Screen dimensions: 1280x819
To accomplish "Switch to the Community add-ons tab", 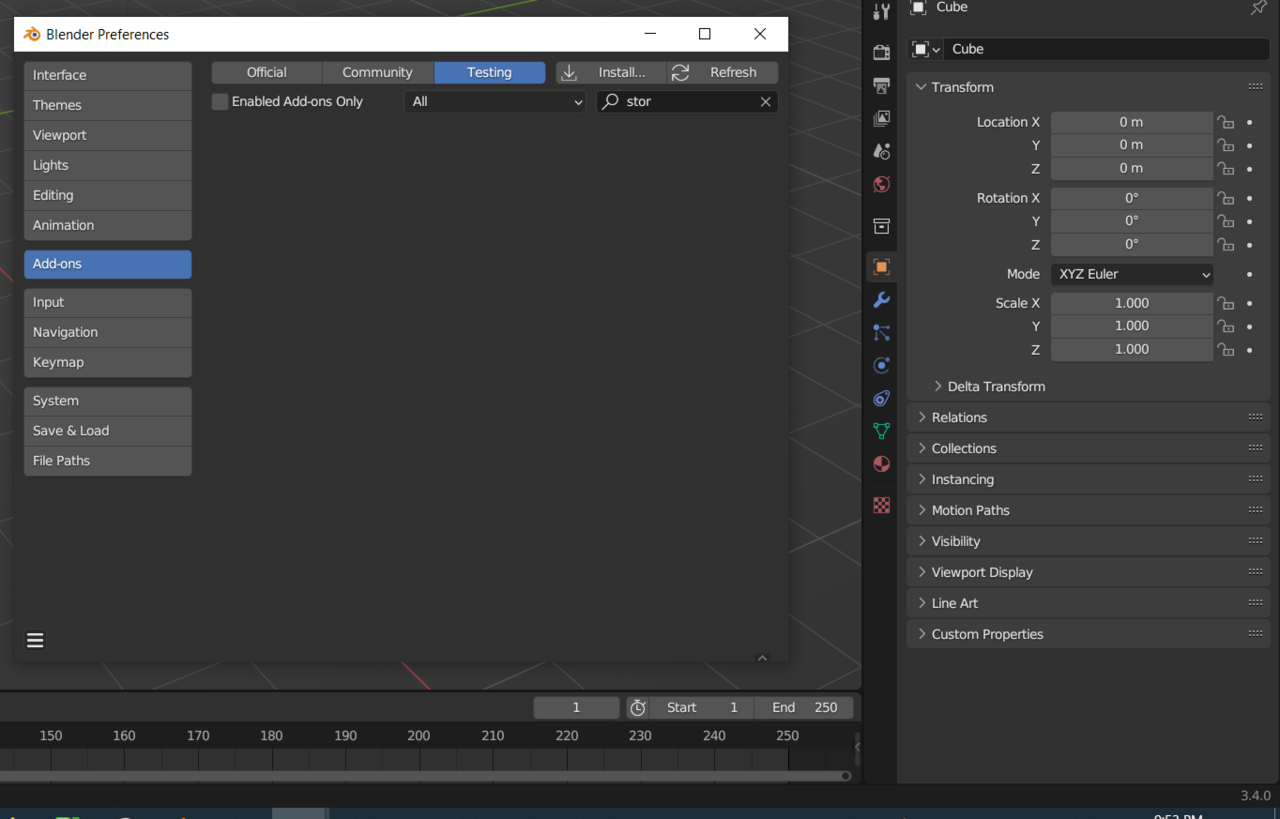I will [378, 72].
